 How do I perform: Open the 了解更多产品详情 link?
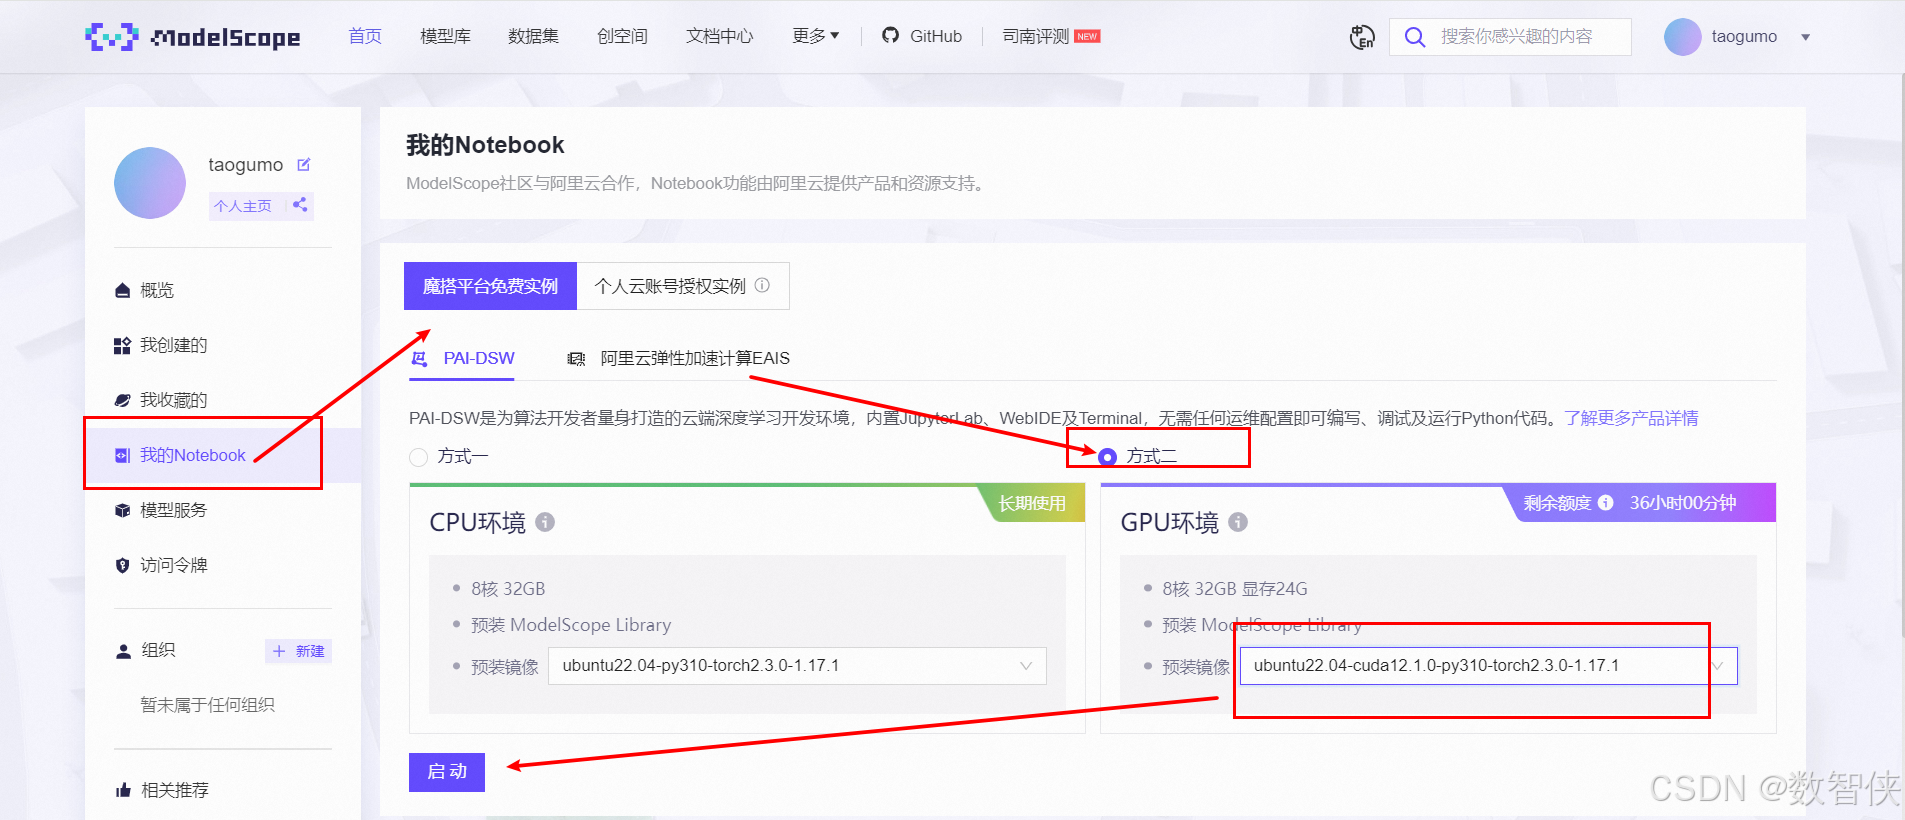point(1631,418)
